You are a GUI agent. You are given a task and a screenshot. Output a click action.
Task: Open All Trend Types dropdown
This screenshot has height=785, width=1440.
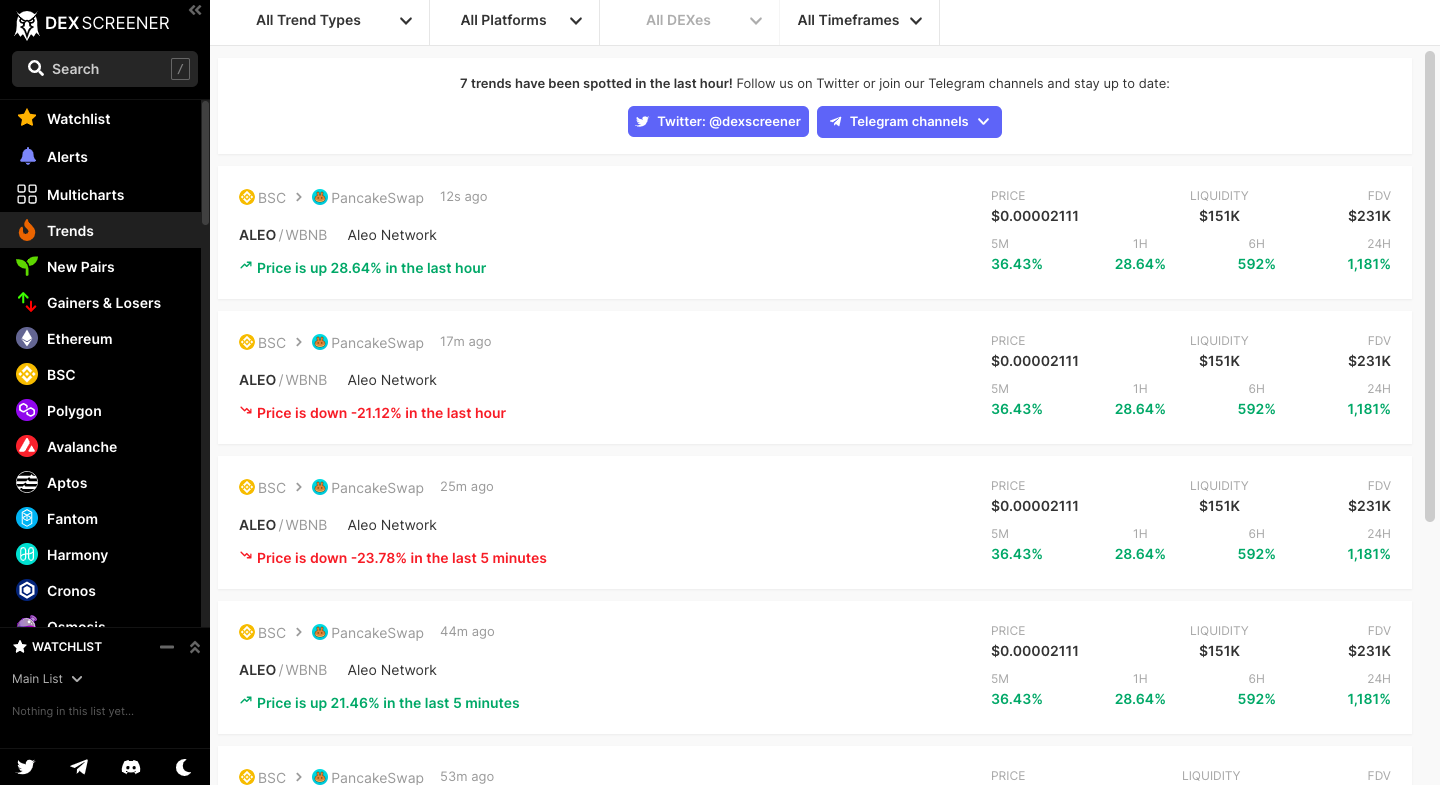point(334,20)
